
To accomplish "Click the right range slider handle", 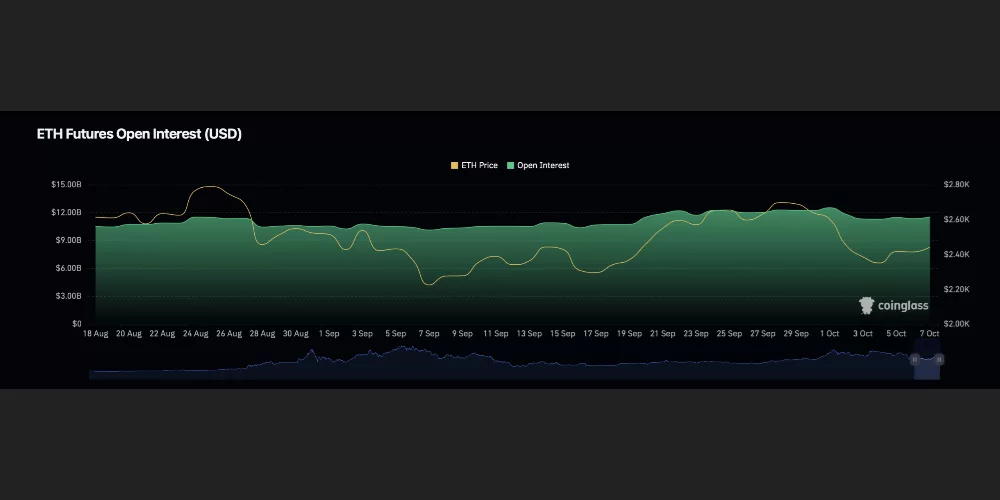I will point(939,360).
